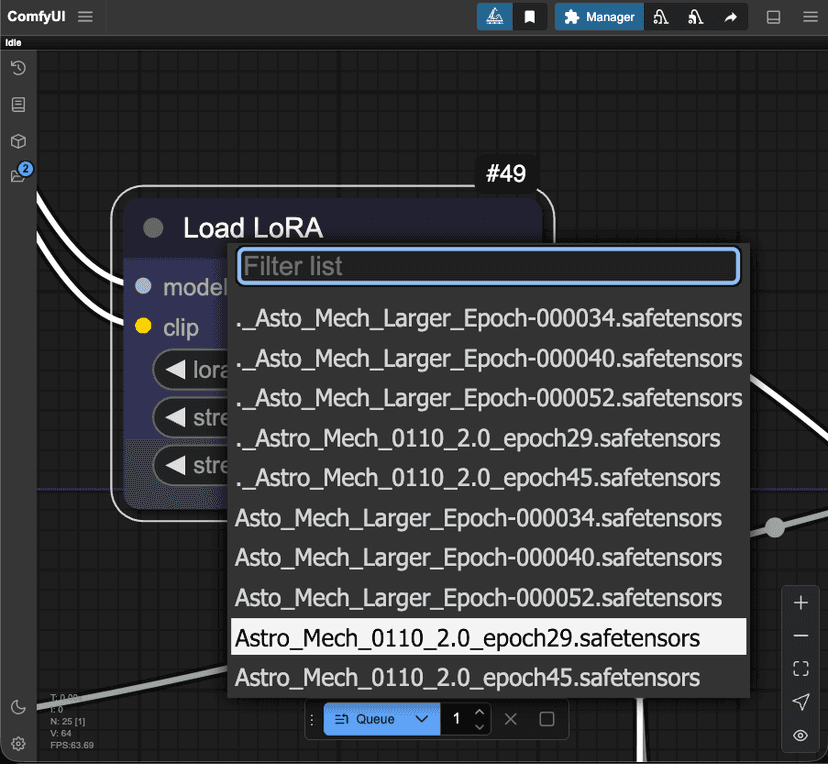The width and height of the screenshot is (828, 764).
Task: Click the bookmark icon in top toolbar
Action: pyautogui.click(x=530, y=17)
